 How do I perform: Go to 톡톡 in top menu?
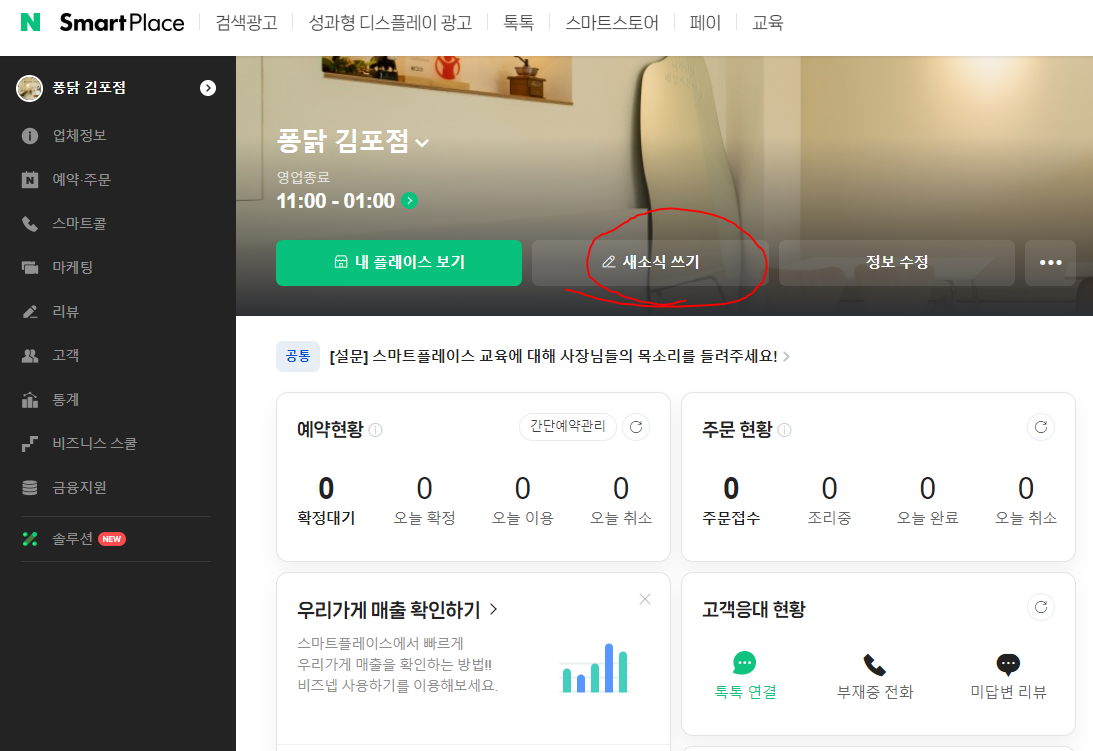(x=519, y=23)
